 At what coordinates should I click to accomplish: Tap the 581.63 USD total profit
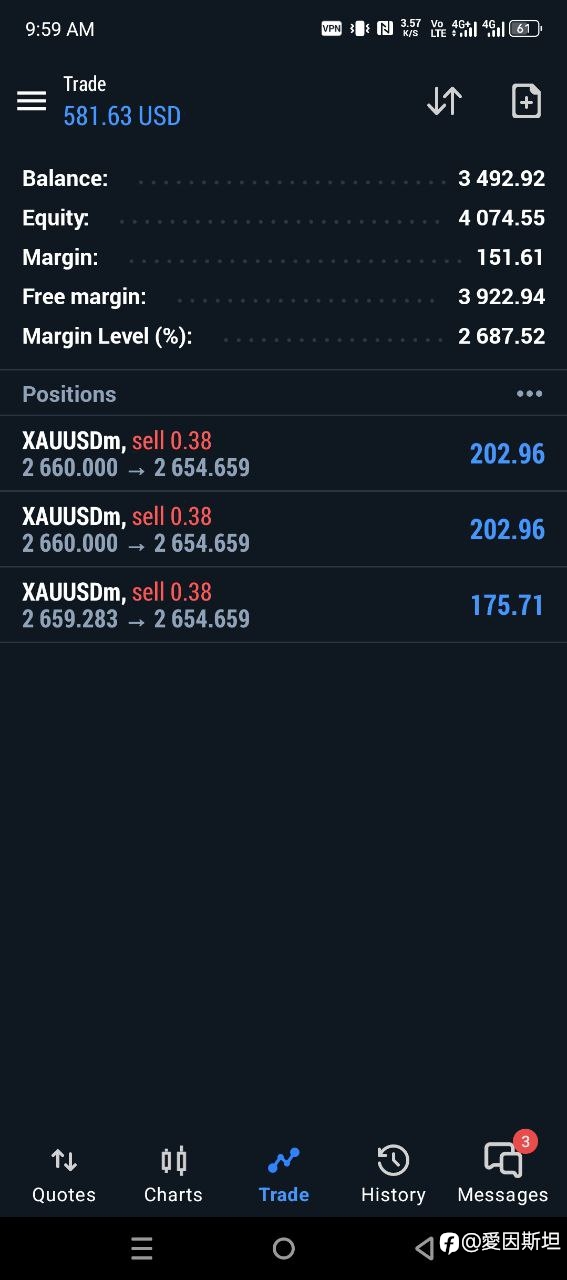(122, 116)
